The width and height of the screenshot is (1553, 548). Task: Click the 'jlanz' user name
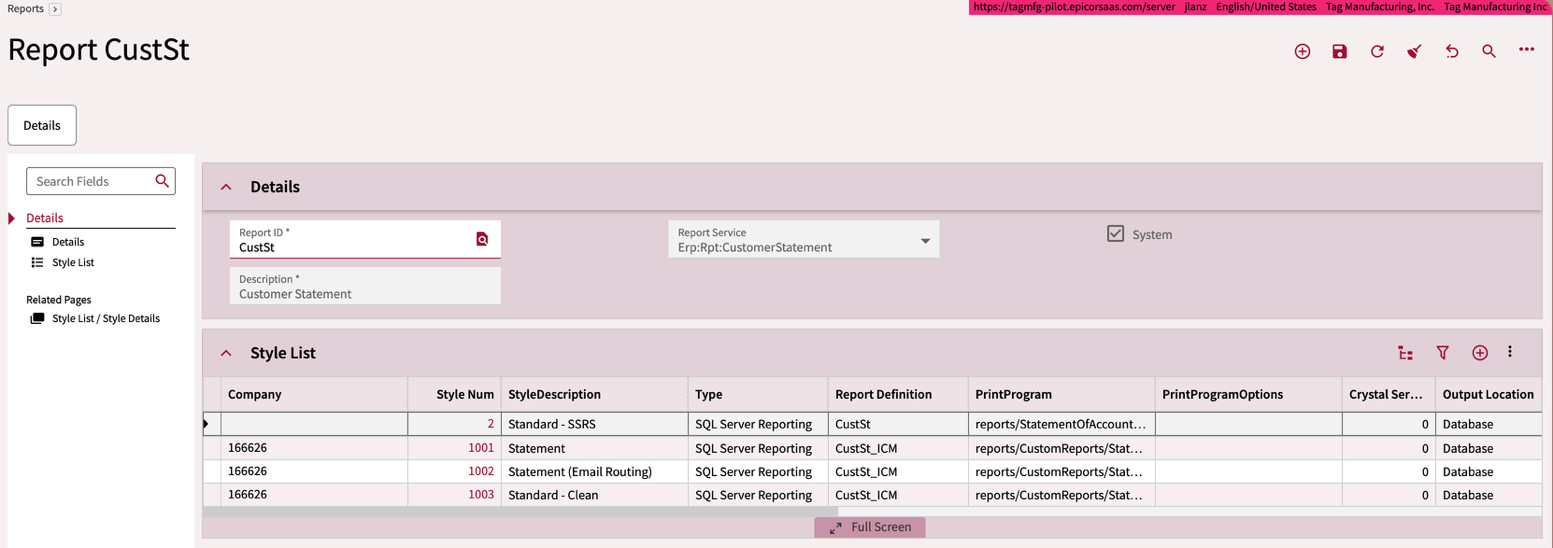coord(1196,6)
